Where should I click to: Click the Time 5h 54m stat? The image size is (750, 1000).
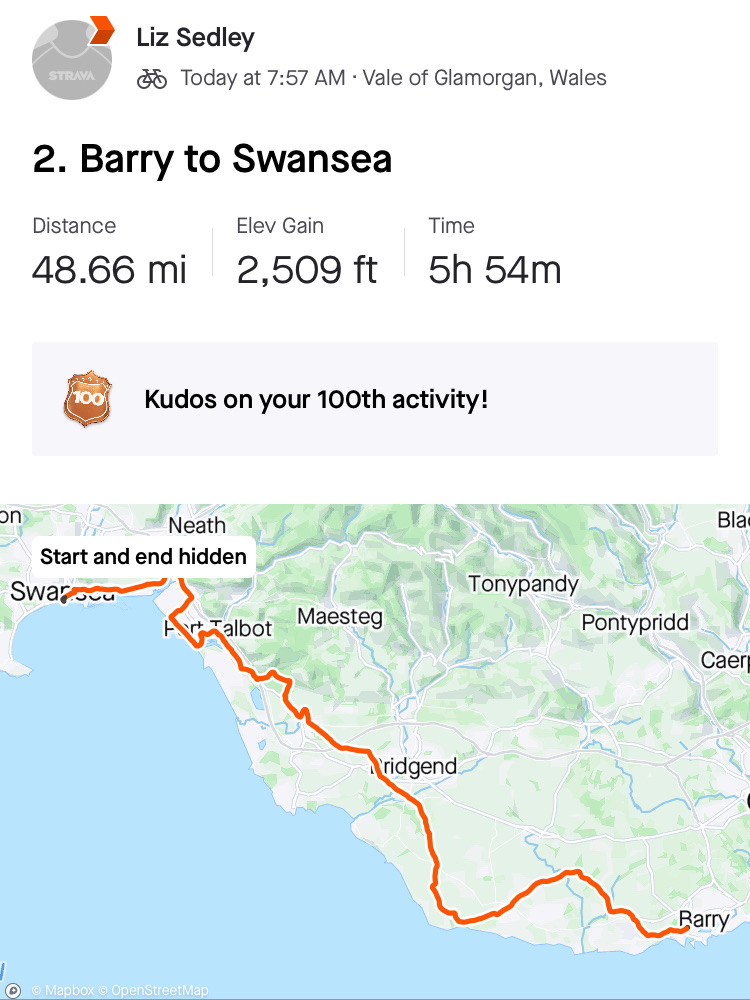coord(495,254)
